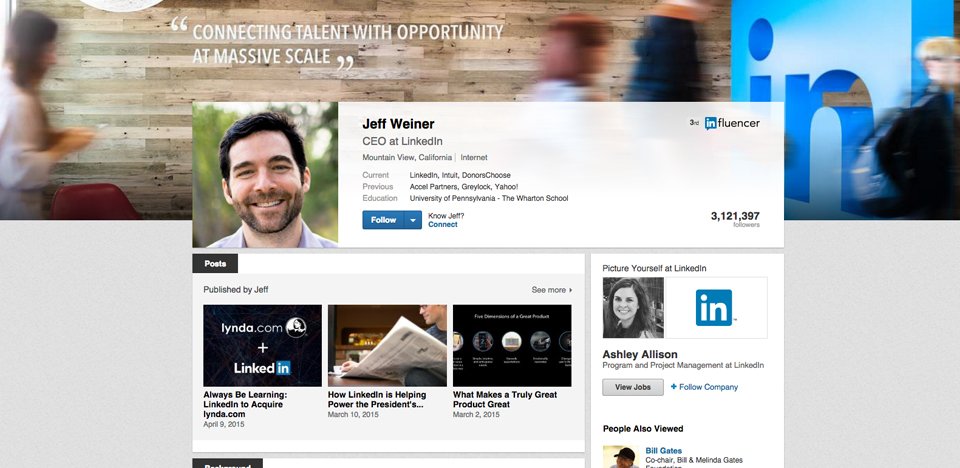This screenshot has height=468, width=960.
Task: Click the 'Published by Jeff' label
Action: [236, 290]
